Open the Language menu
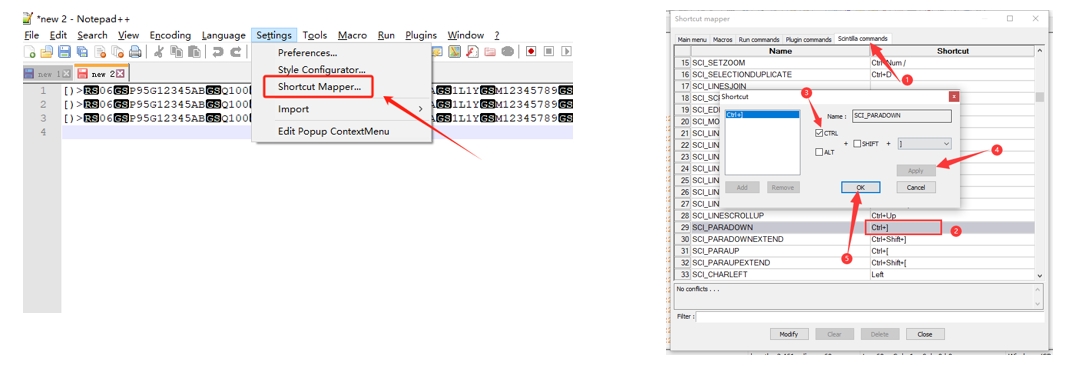Screen dimensions: 1091x366 [223, 35]
